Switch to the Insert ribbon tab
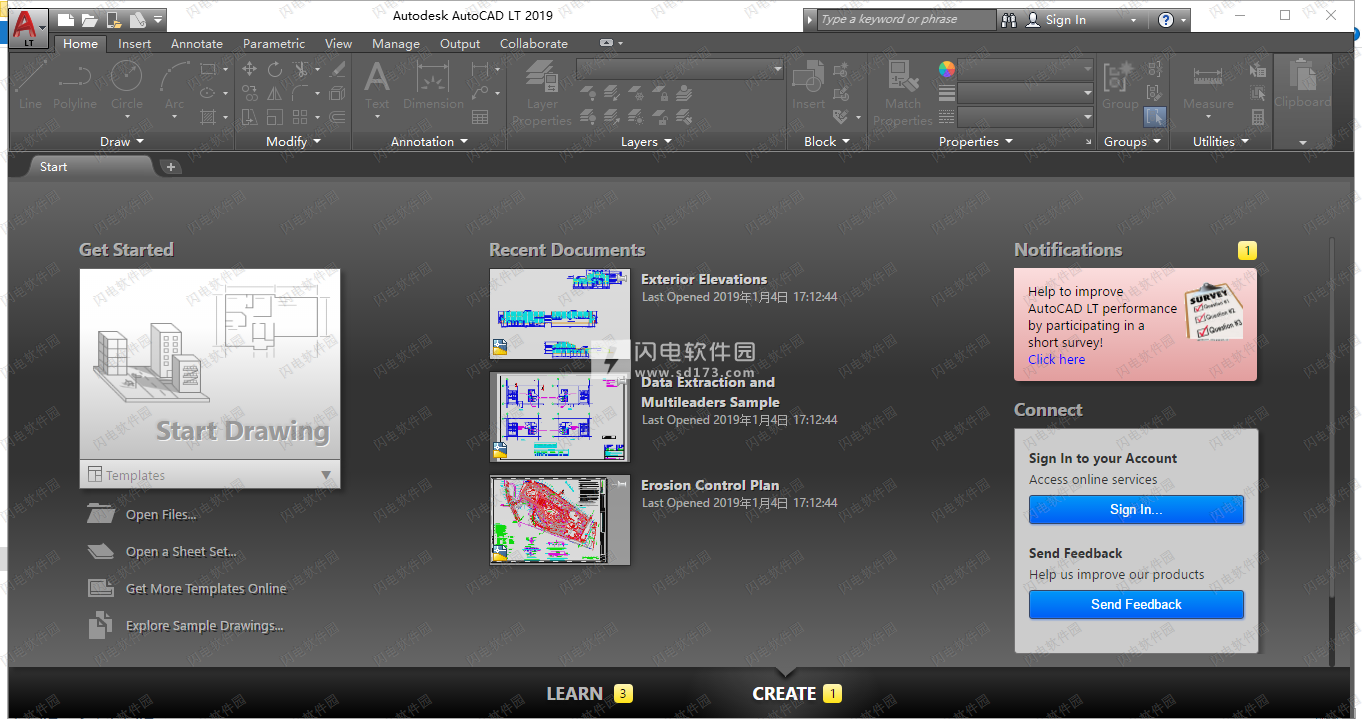This screenshot has height=719, width=1362. pyautogui.click(x=135, y=43)
